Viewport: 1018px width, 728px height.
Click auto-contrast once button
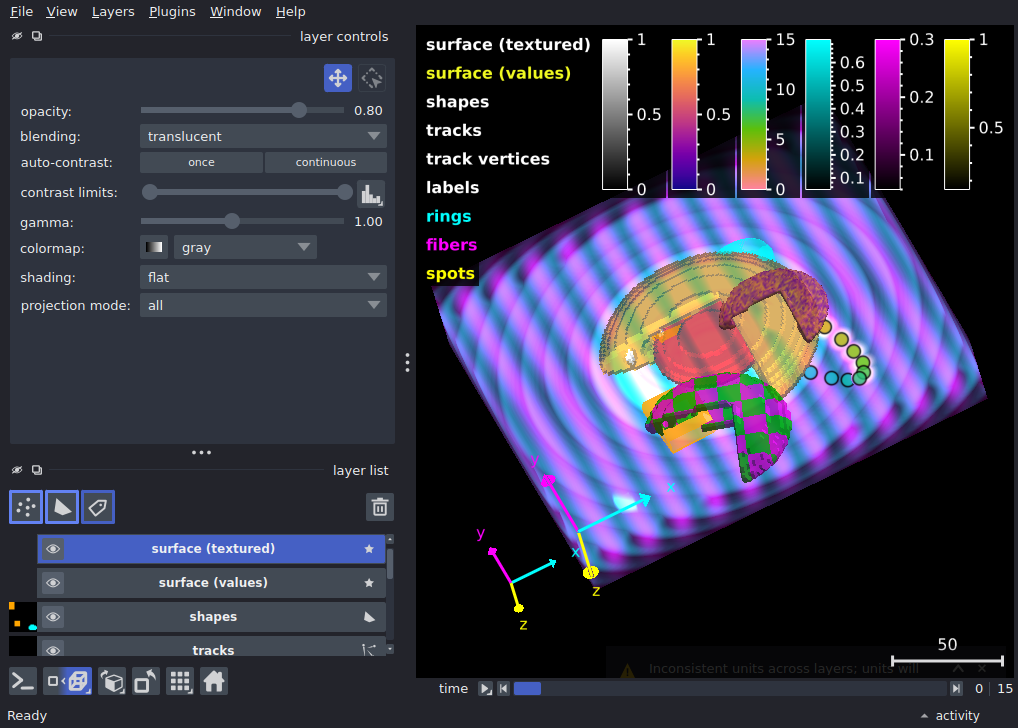[x=201, y=162]
